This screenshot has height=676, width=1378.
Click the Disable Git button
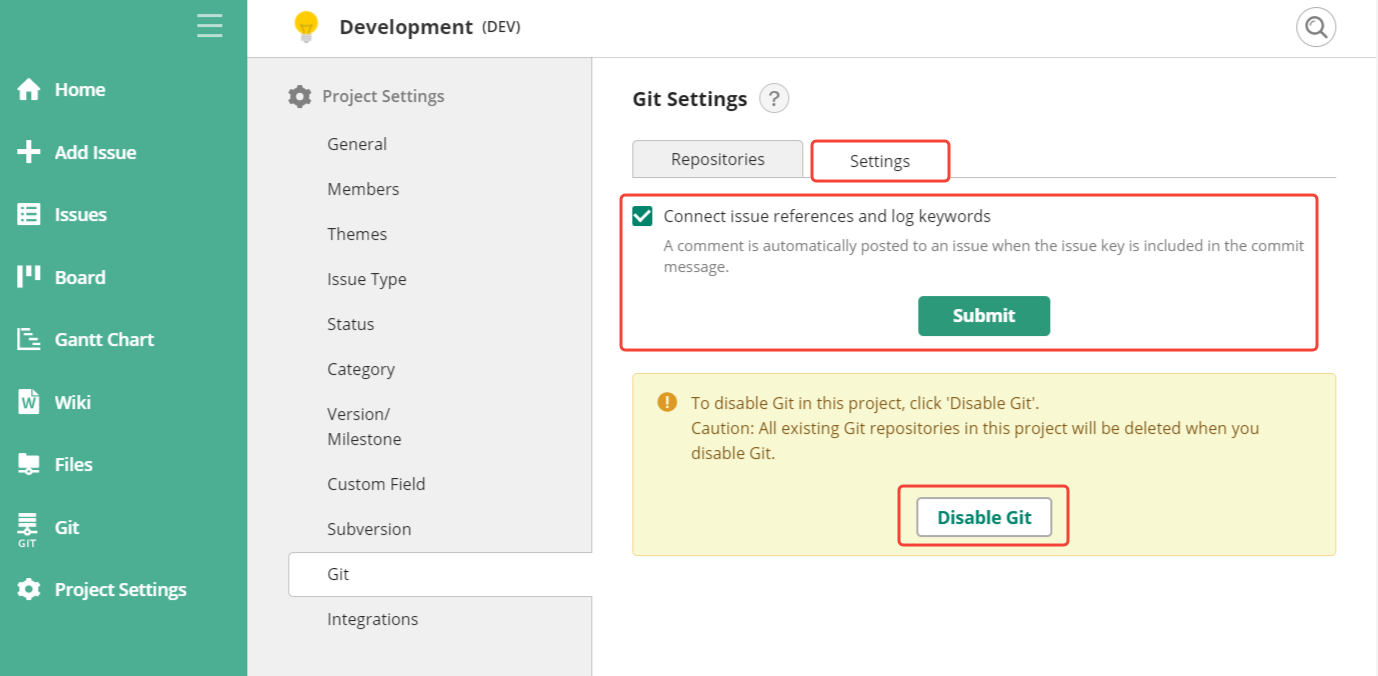pyautogui.click(x=984, y=517)
